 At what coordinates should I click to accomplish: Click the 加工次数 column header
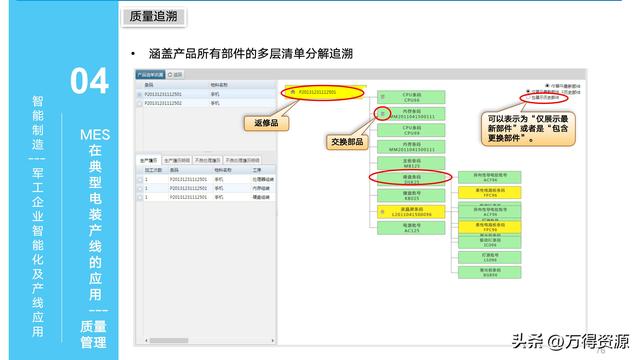click(153, 170)
